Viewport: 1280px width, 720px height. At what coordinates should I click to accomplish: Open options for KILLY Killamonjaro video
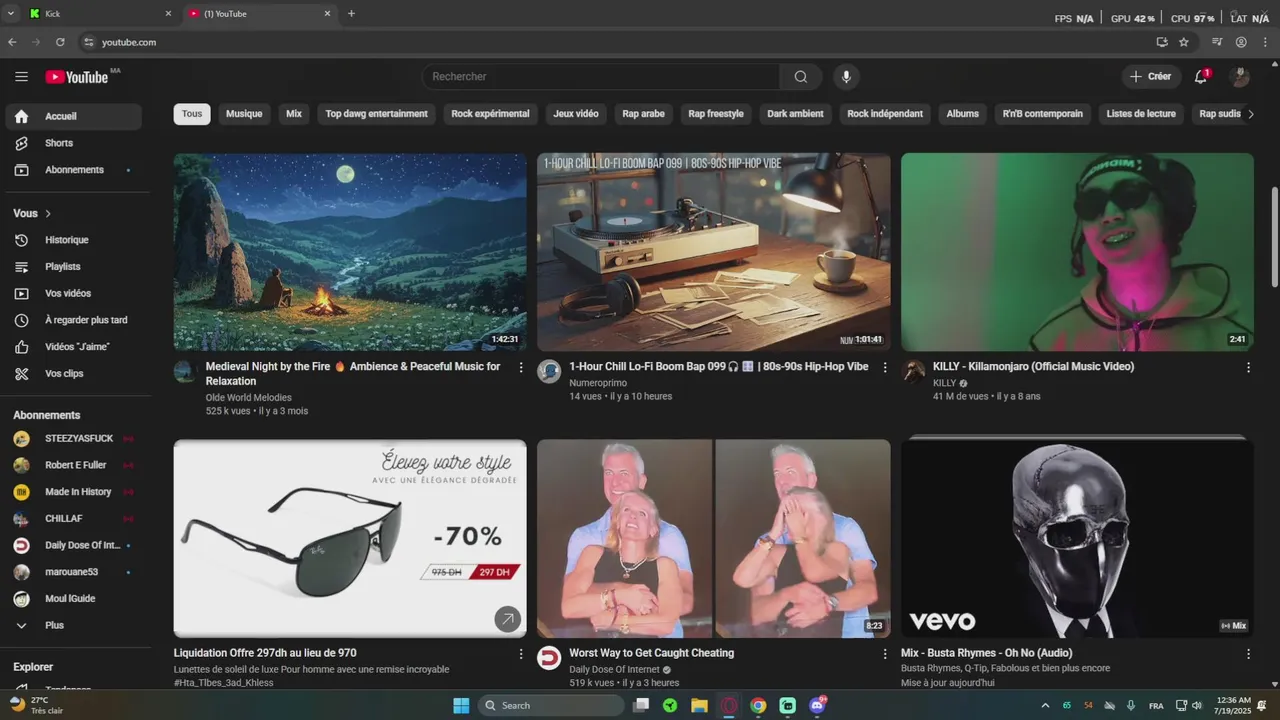point(1248,367)
